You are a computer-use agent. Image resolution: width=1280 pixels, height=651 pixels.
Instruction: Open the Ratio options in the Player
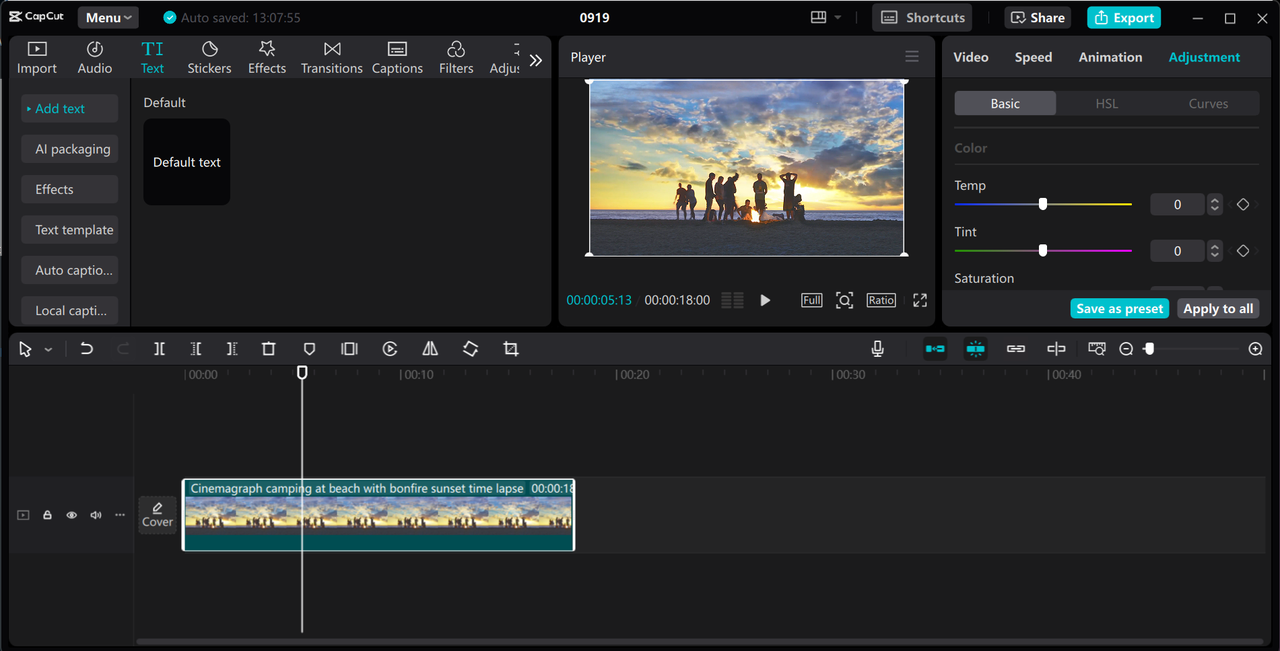pyautogui.click(x=881, y=300)
